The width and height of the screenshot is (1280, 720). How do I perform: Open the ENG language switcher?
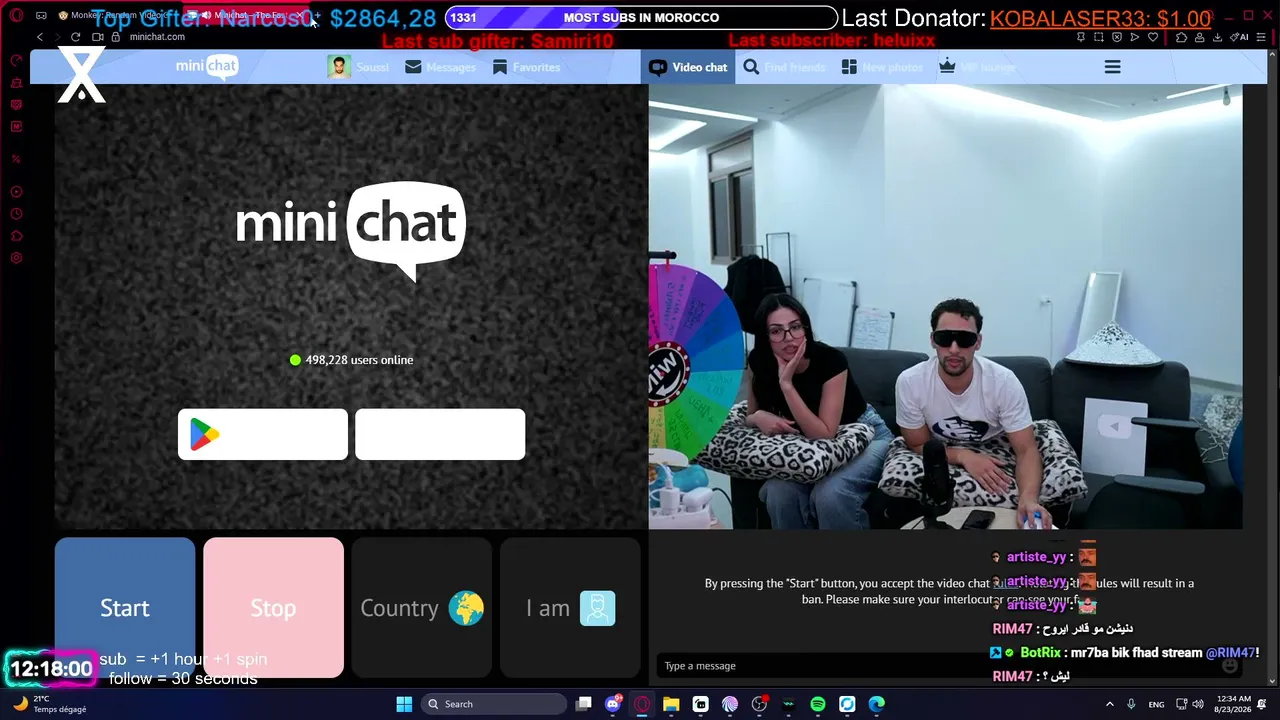1156,704
